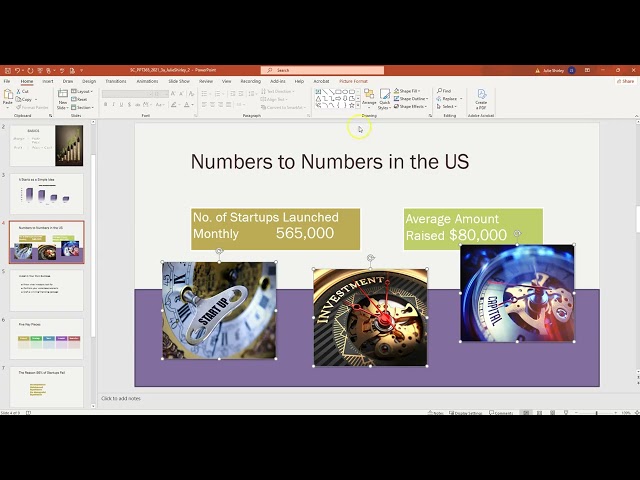This screenshot has width=640, height=480.
Task: Click the Share button
Action: [626, 81]
